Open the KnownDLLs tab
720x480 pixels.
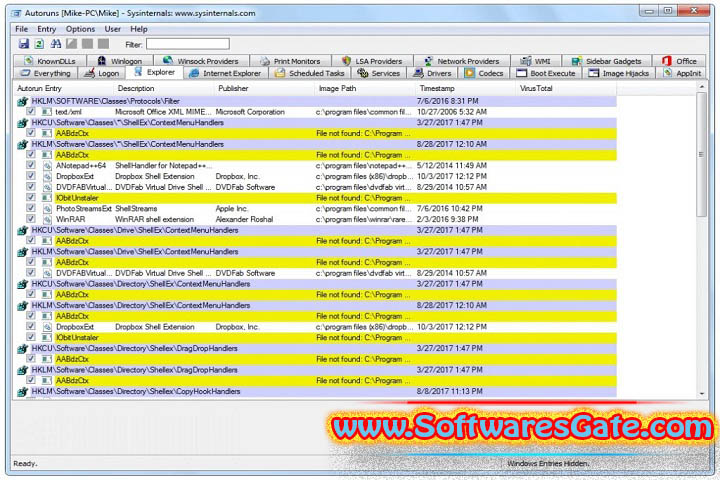50,61
